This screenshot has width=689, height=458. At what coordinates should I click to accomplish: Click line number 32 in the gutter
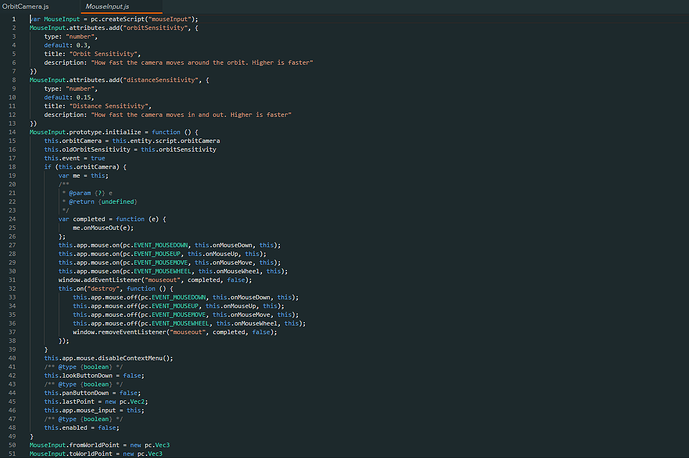[x=12, y=289]
